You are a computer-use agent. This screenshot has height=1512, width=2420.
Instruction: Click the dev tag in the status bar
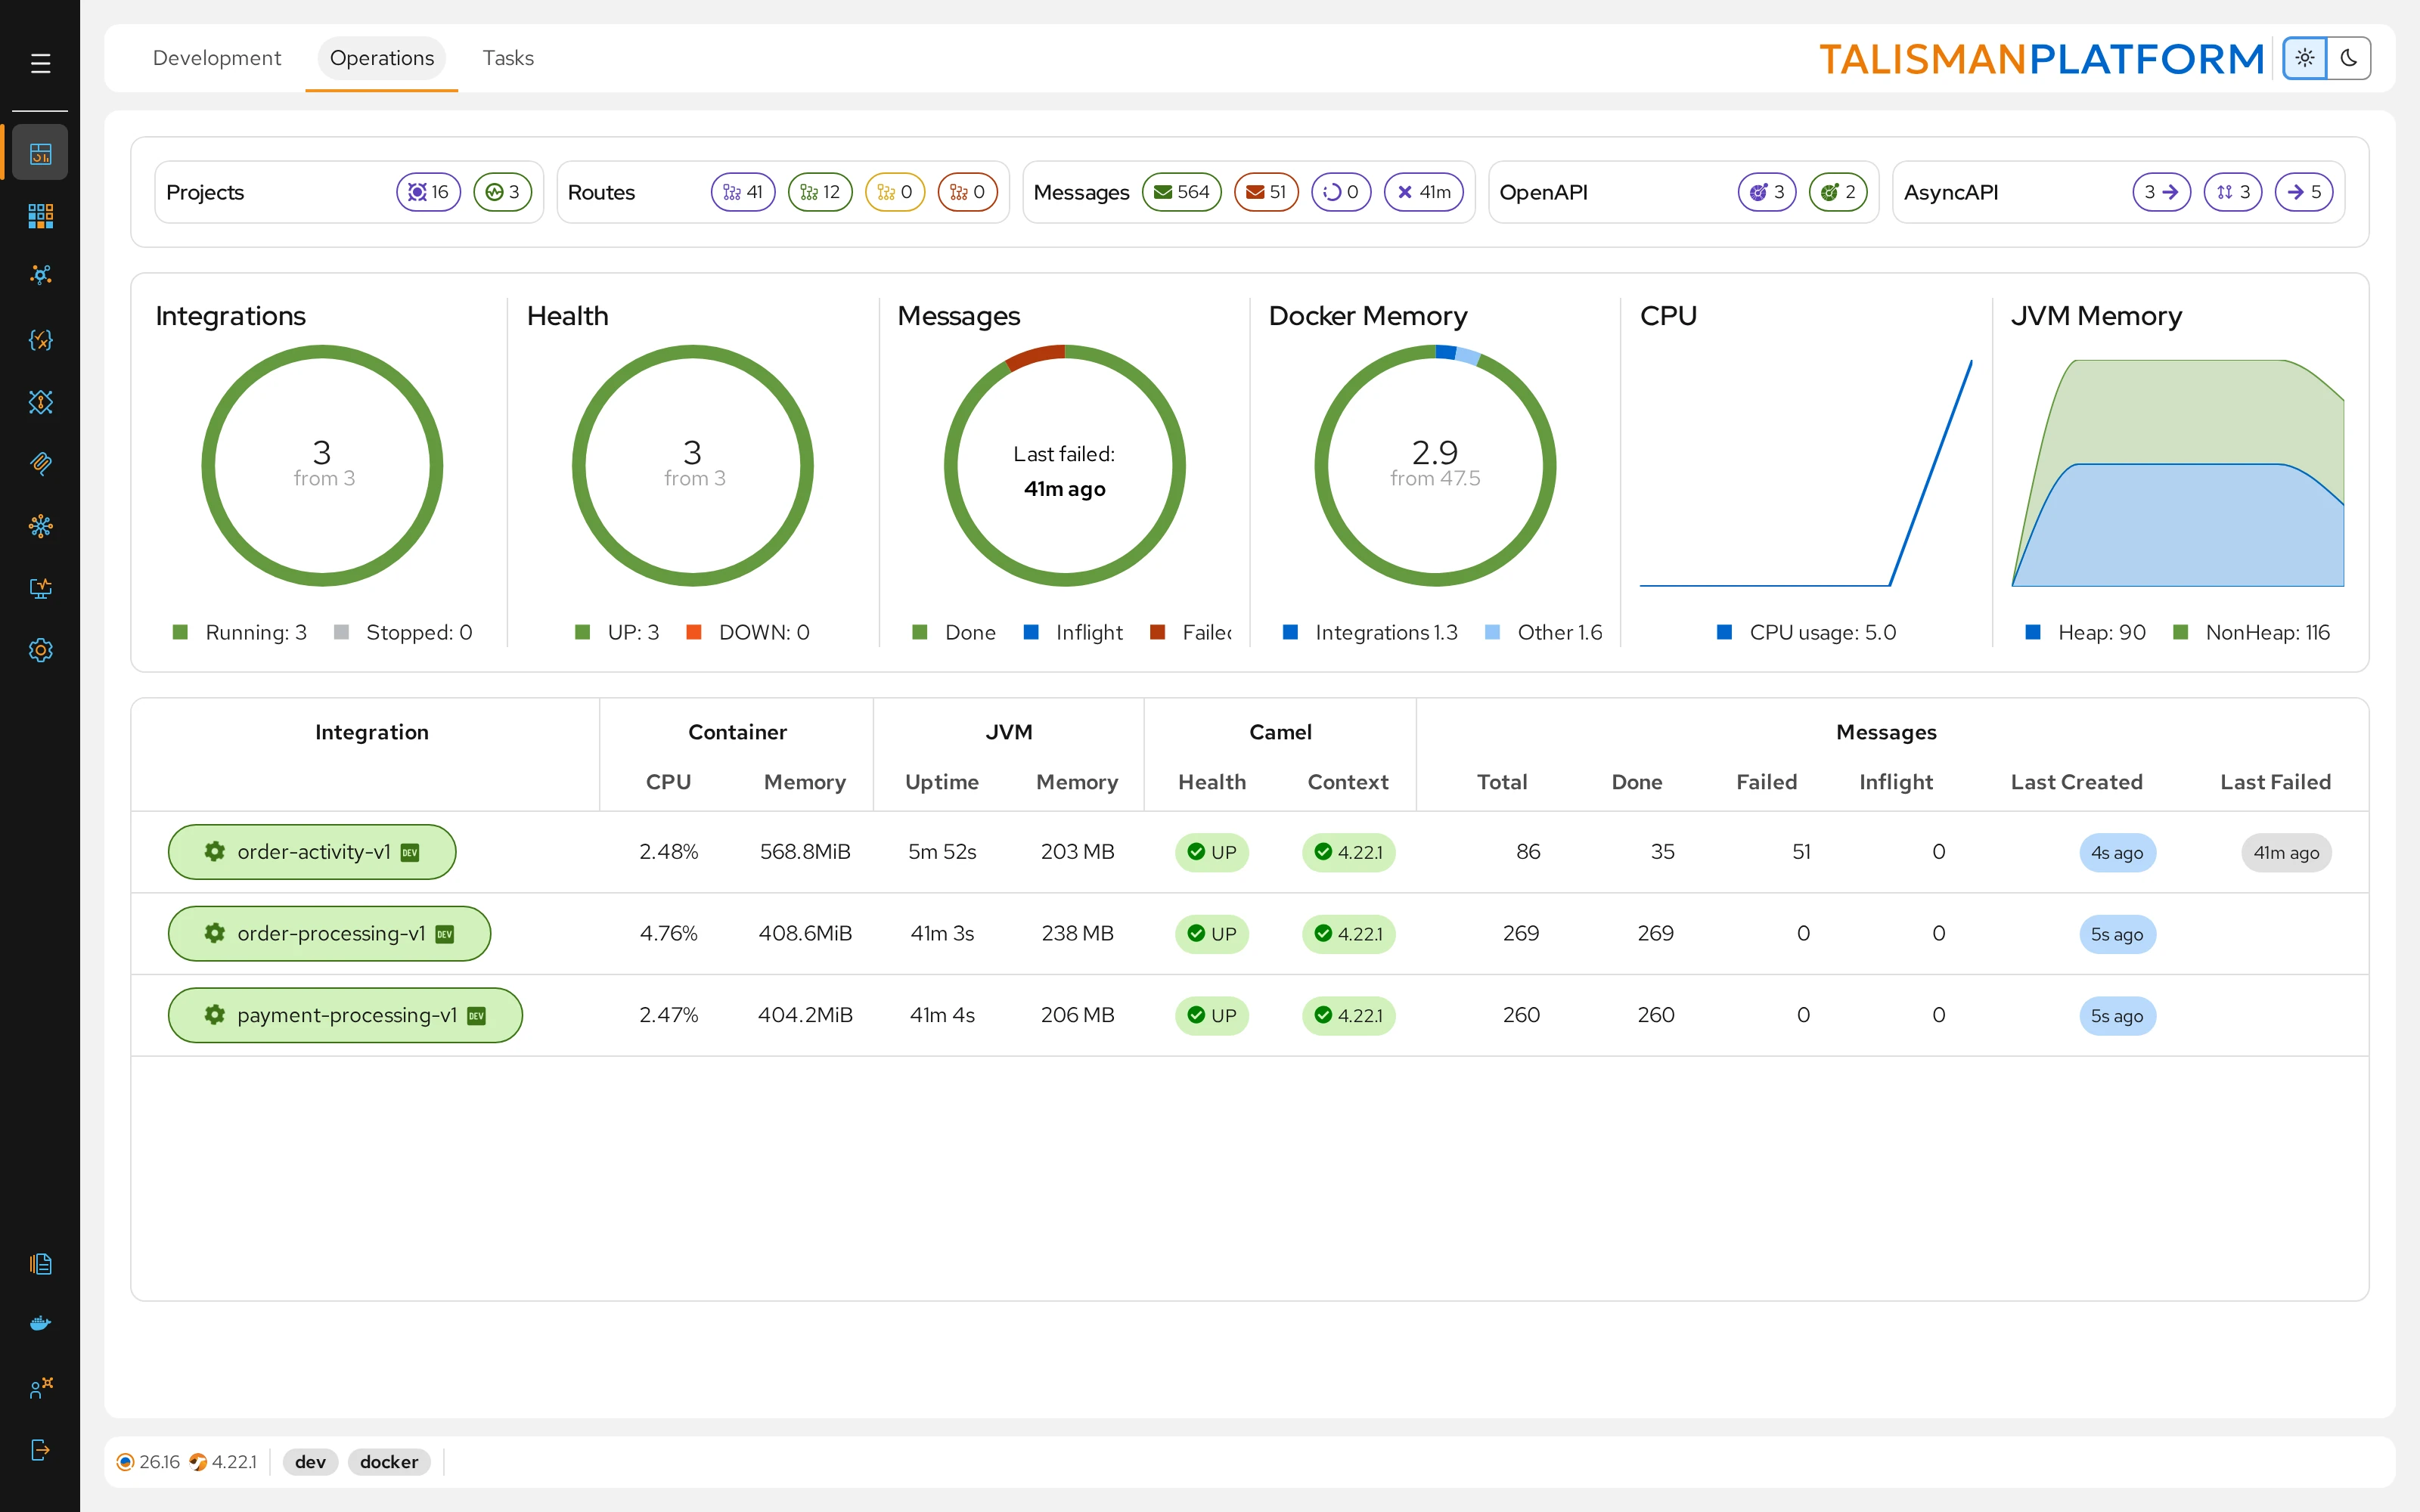point(310,1462)
